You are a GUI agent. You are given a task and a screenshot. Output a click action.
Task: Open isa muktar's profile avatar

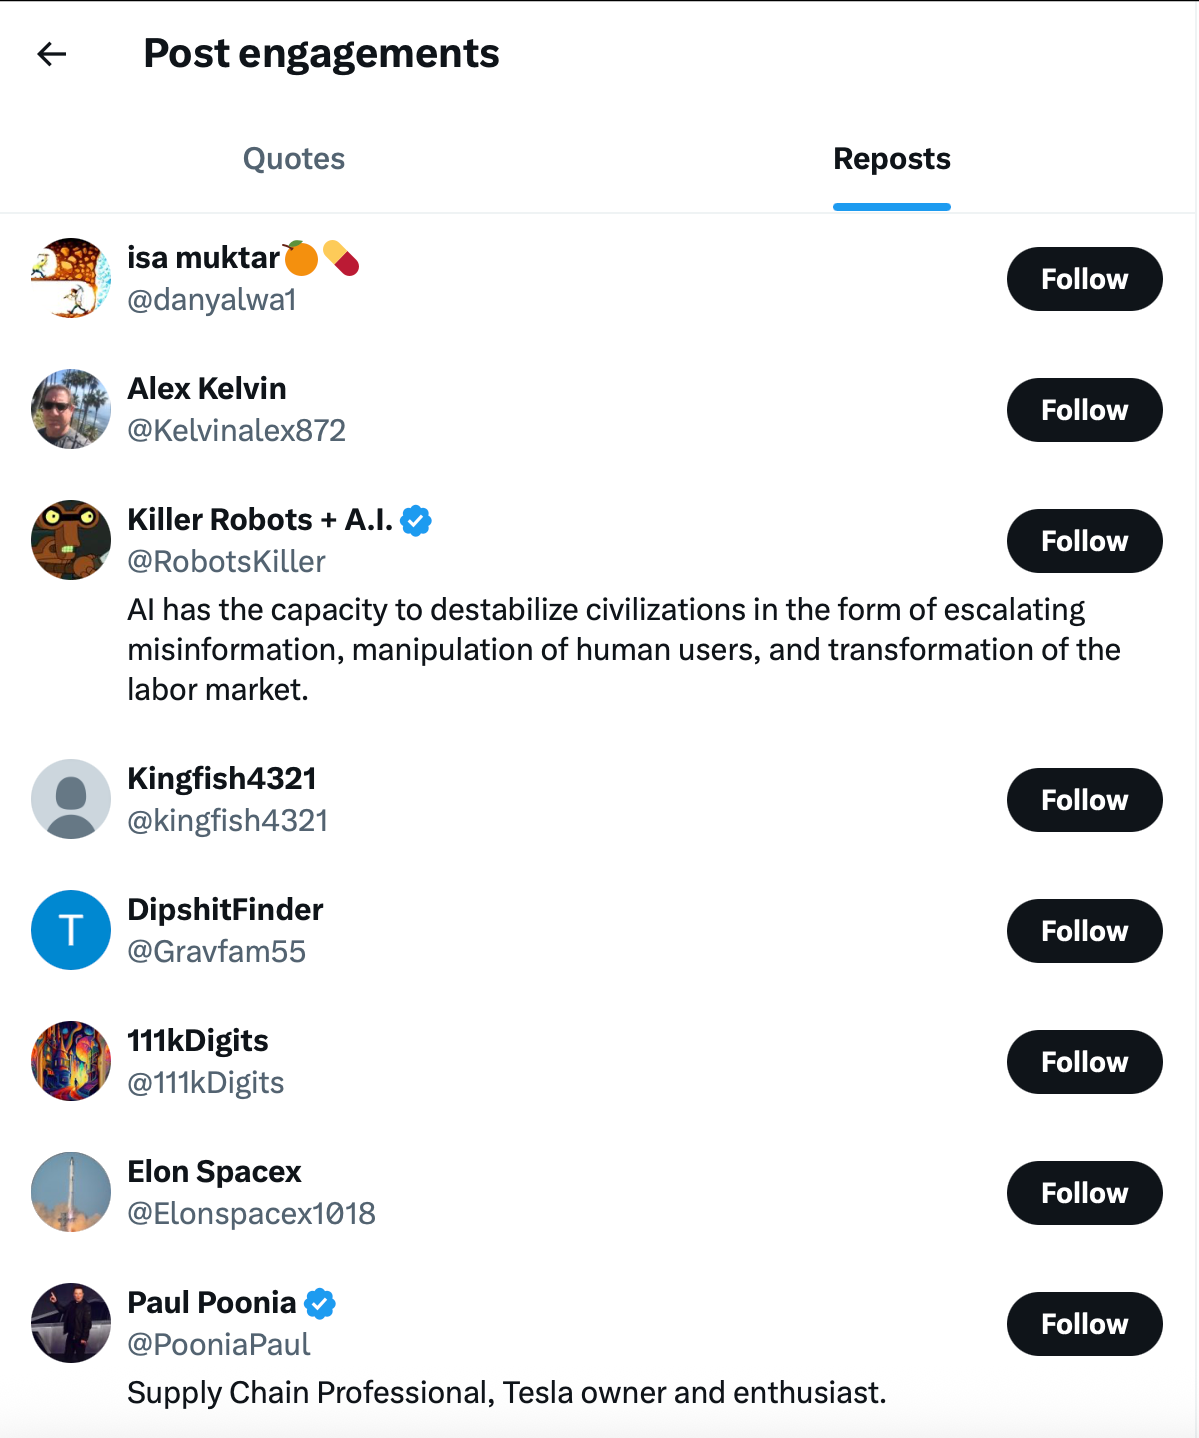71,278
